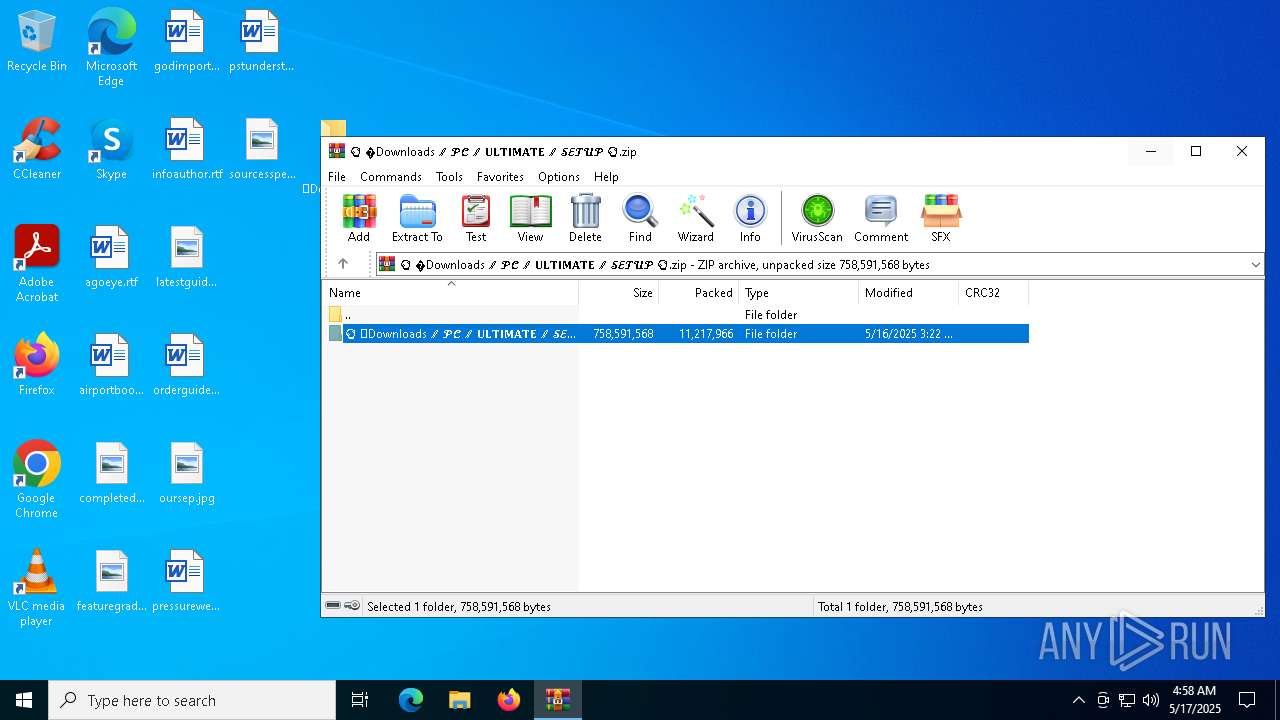Sort by the CRC32 column header
1280x720 pixels.
[x=994, y=293]
